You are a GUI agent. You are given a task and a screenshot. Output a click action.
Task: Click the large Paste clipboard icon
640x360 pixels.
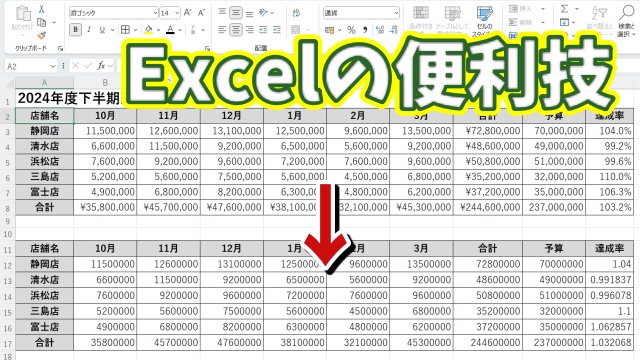click(x=23, y=13)
